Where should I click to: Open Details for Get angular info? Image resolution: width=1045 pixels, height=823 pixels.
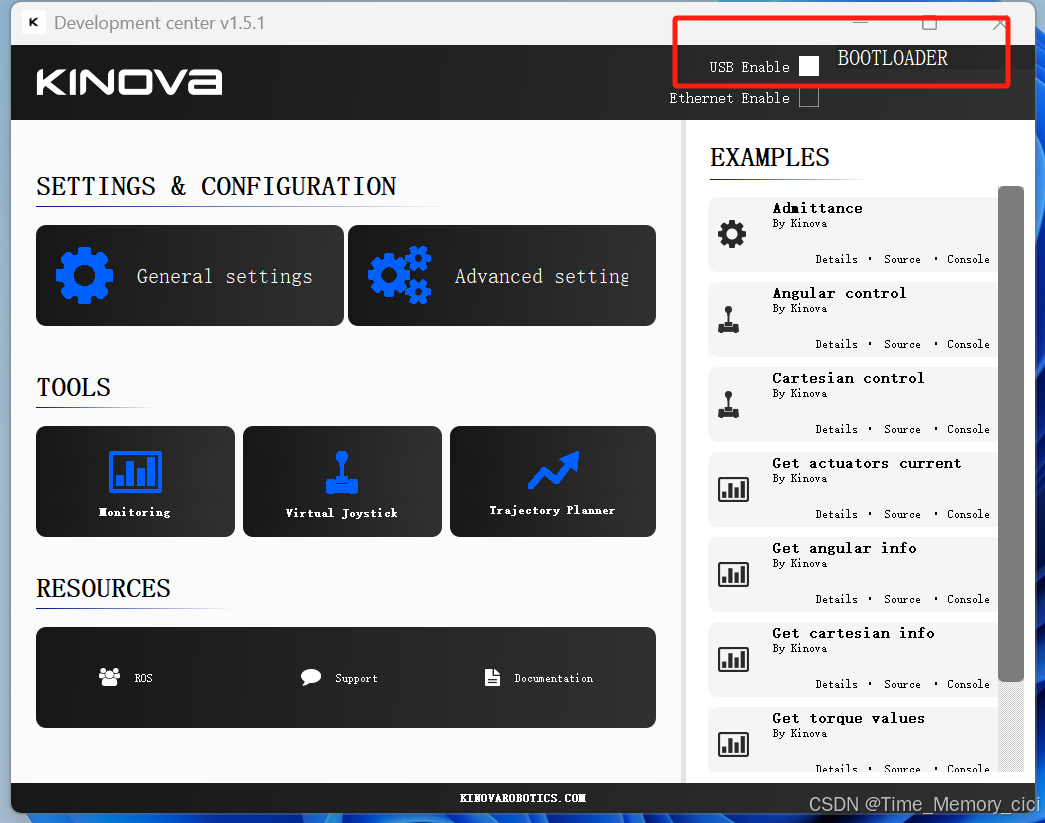[836, 600]
